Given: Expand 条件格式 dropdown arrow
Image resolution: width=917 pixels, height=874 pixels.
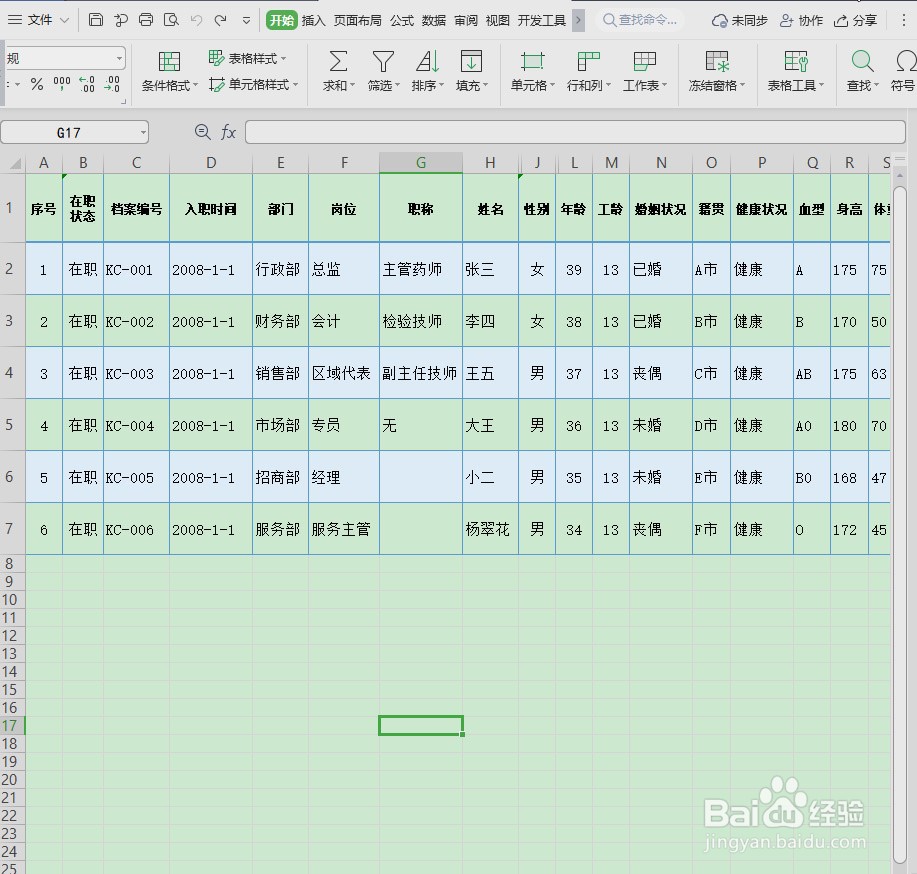Looking at the screenshot, I should click(x=195, y=85).
